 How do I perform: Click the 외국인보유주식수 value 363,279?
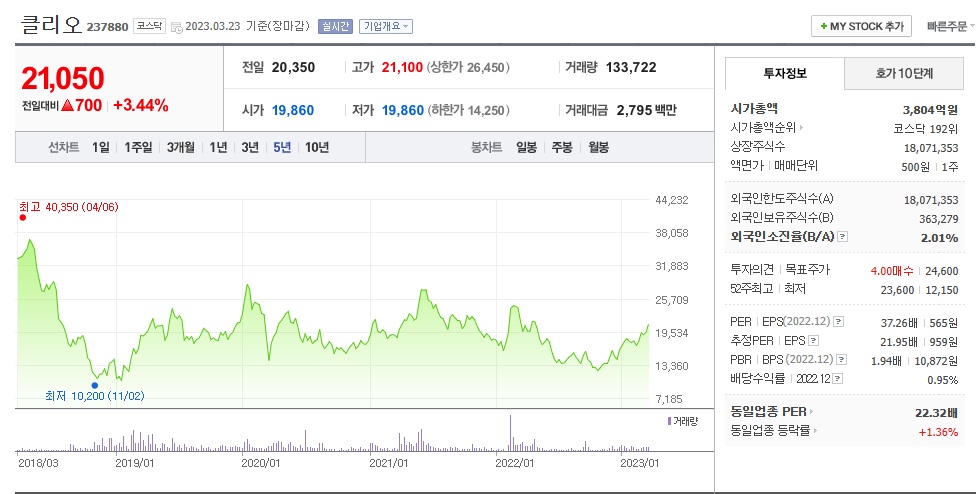938,219
